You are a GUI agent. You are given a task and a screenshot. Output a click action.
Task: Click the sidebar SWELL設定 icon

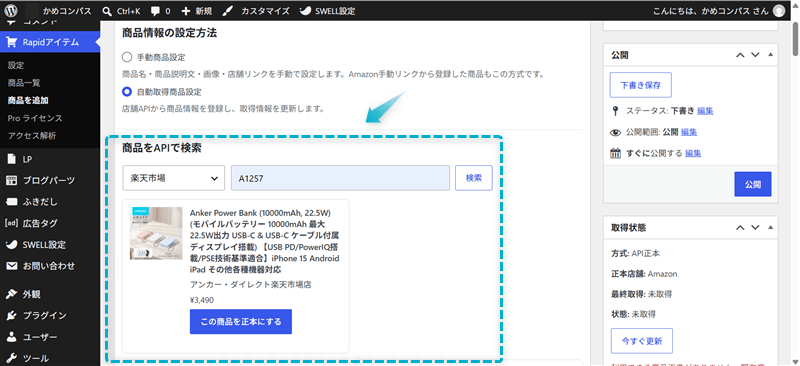point(12,245)
